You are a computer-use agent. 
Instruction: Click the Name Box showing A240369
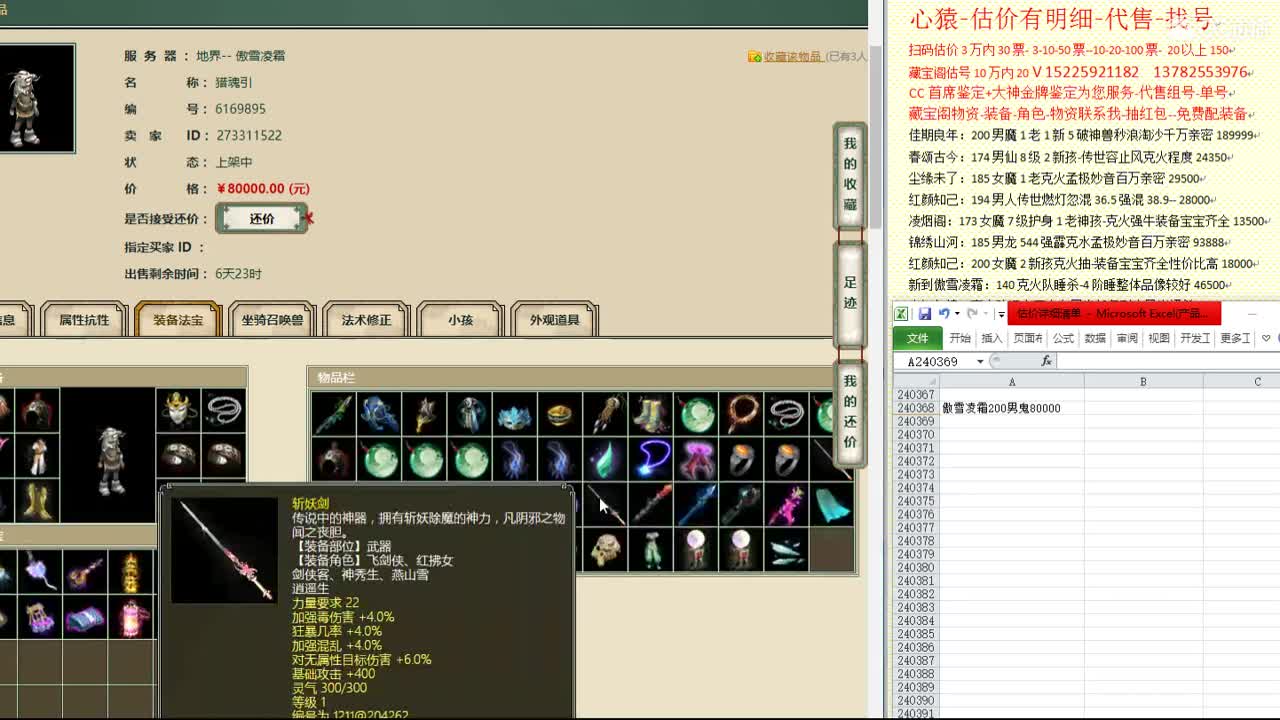(x=934, y=362)
